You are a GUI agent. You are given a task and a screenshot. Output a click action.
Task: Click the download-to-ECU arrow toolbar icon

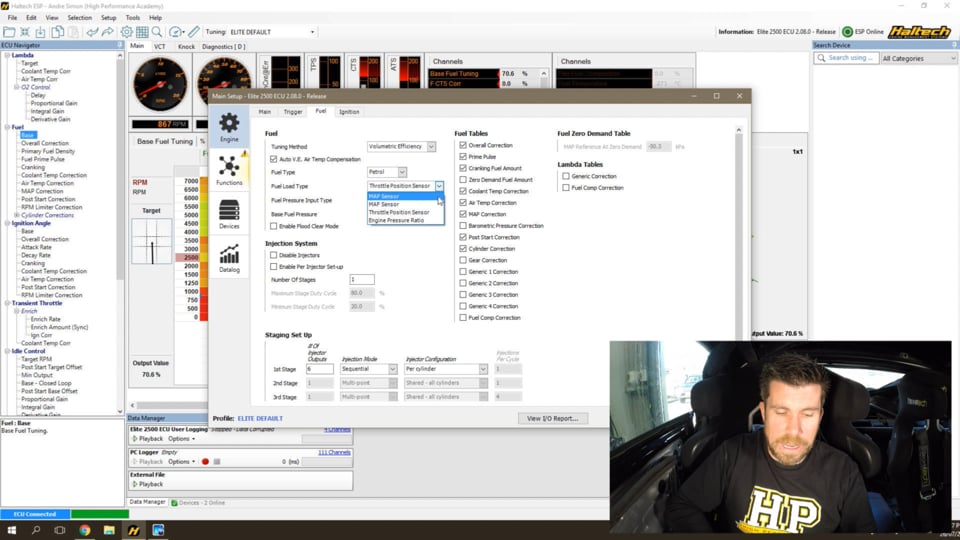tap(40, 32)
